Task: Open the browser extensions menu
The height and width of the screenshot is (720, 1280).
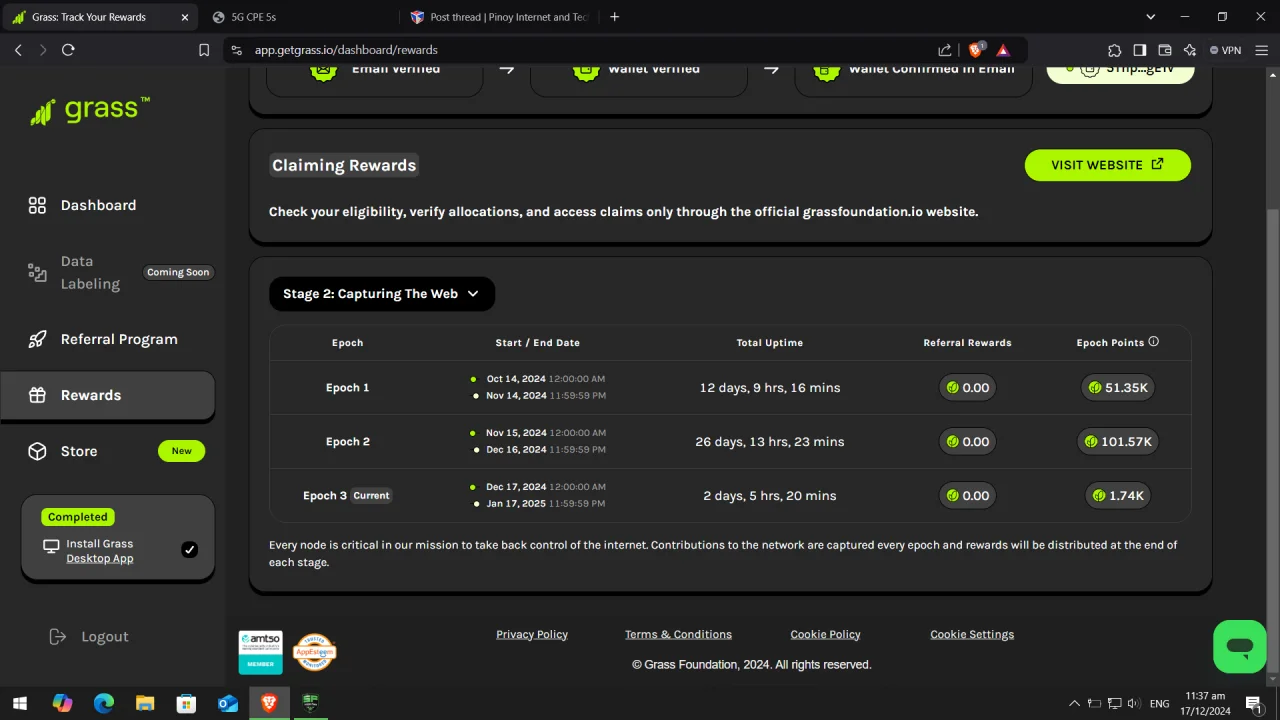Action: pos(1115,50)
